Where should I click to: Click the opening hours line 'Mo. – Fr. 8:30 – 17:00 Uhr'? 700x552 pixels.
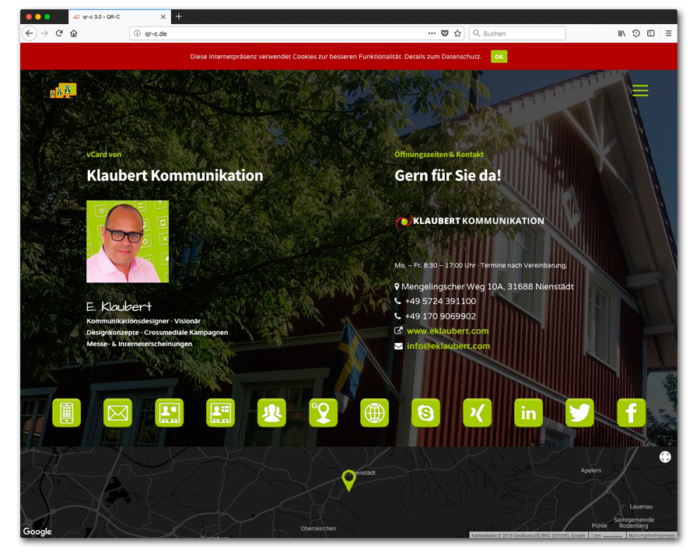coord(435,265)
